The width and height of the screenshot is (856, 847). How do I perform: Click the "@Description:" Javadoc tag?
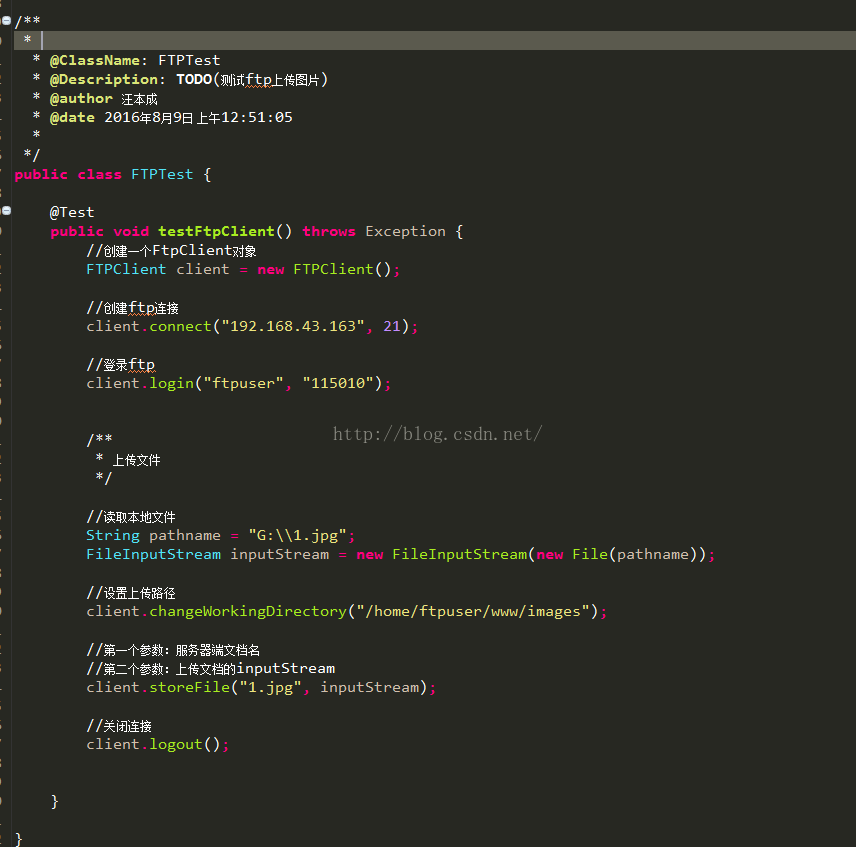[108, 80]
